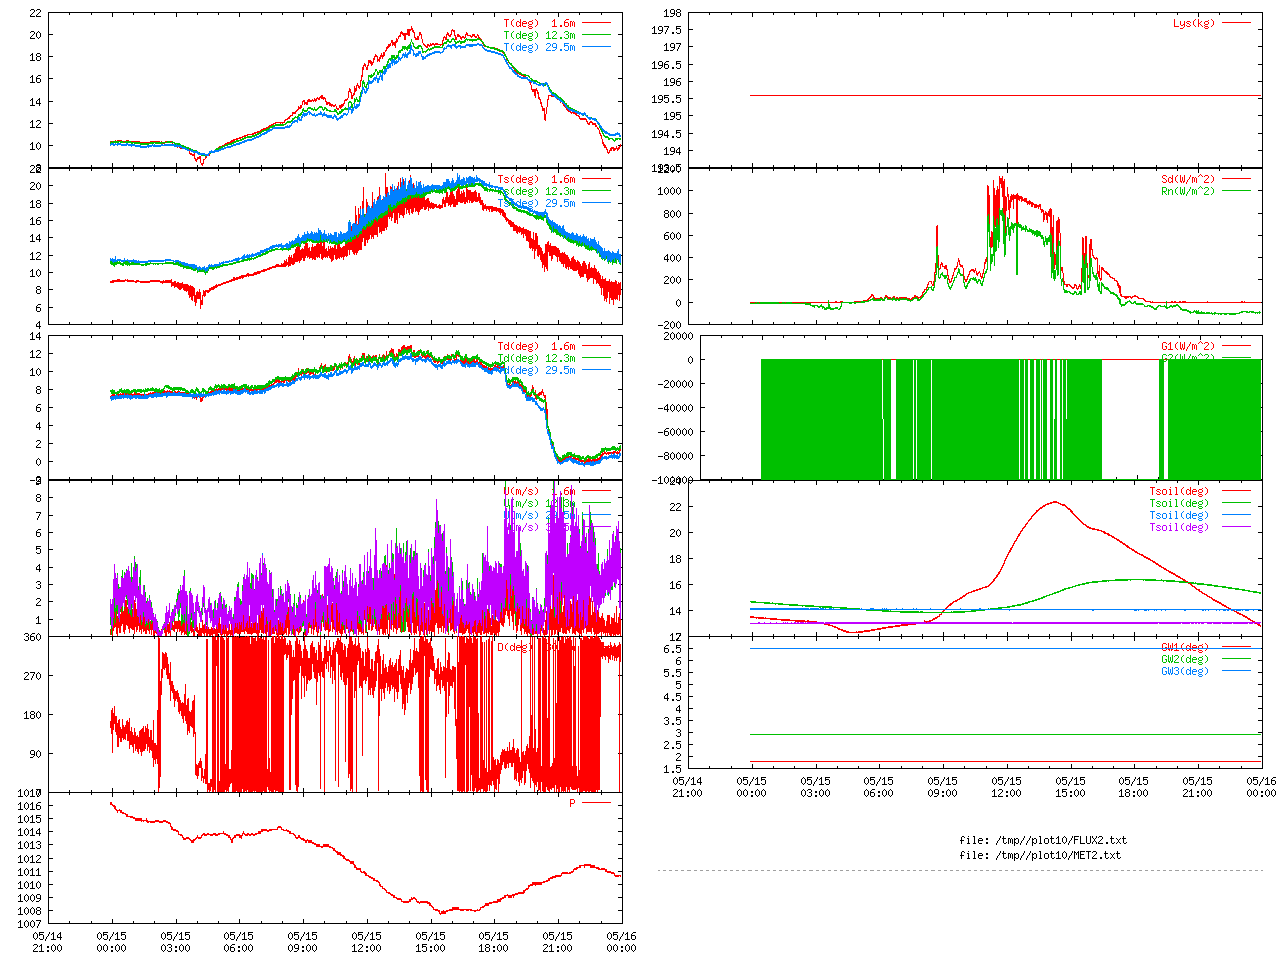The image size is (1280, 960).
Task: Click the '180' tick on the wind direction plot
Action: [x=32, y=715]
